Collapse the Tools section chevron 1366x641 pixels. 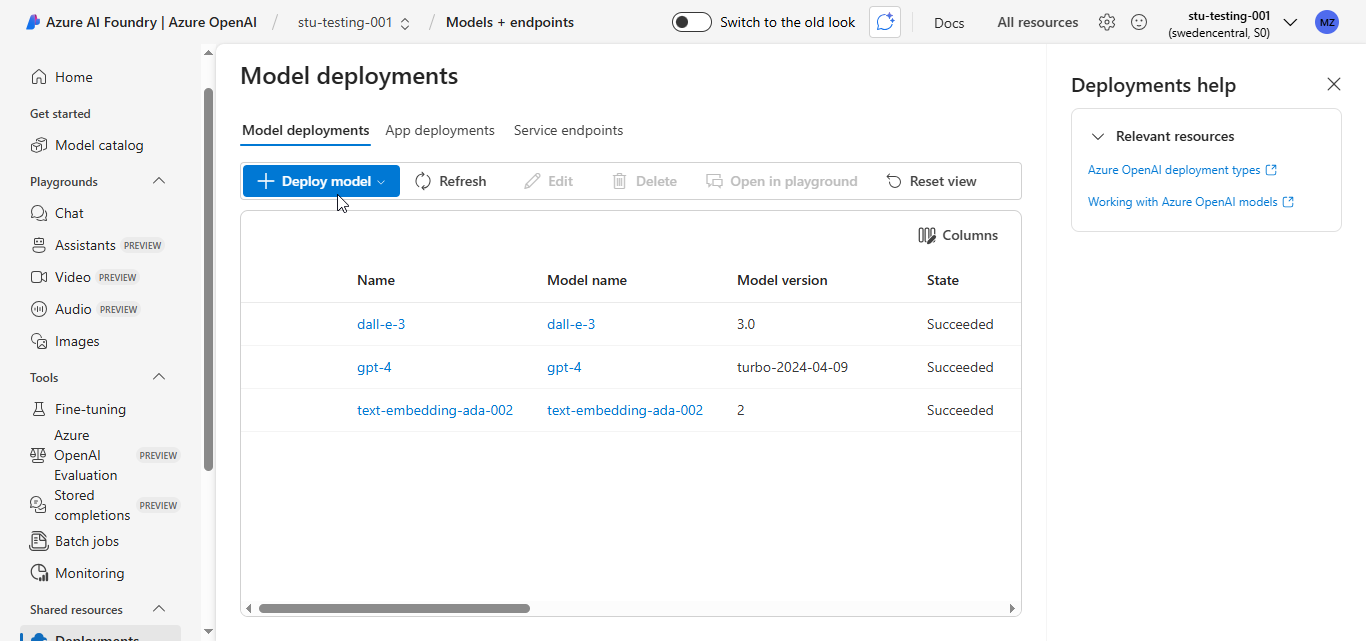coord(159,377)
